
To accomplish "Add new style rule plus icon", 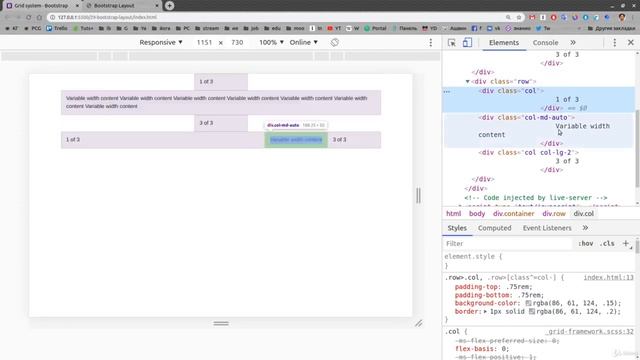I will click(626, 243).
